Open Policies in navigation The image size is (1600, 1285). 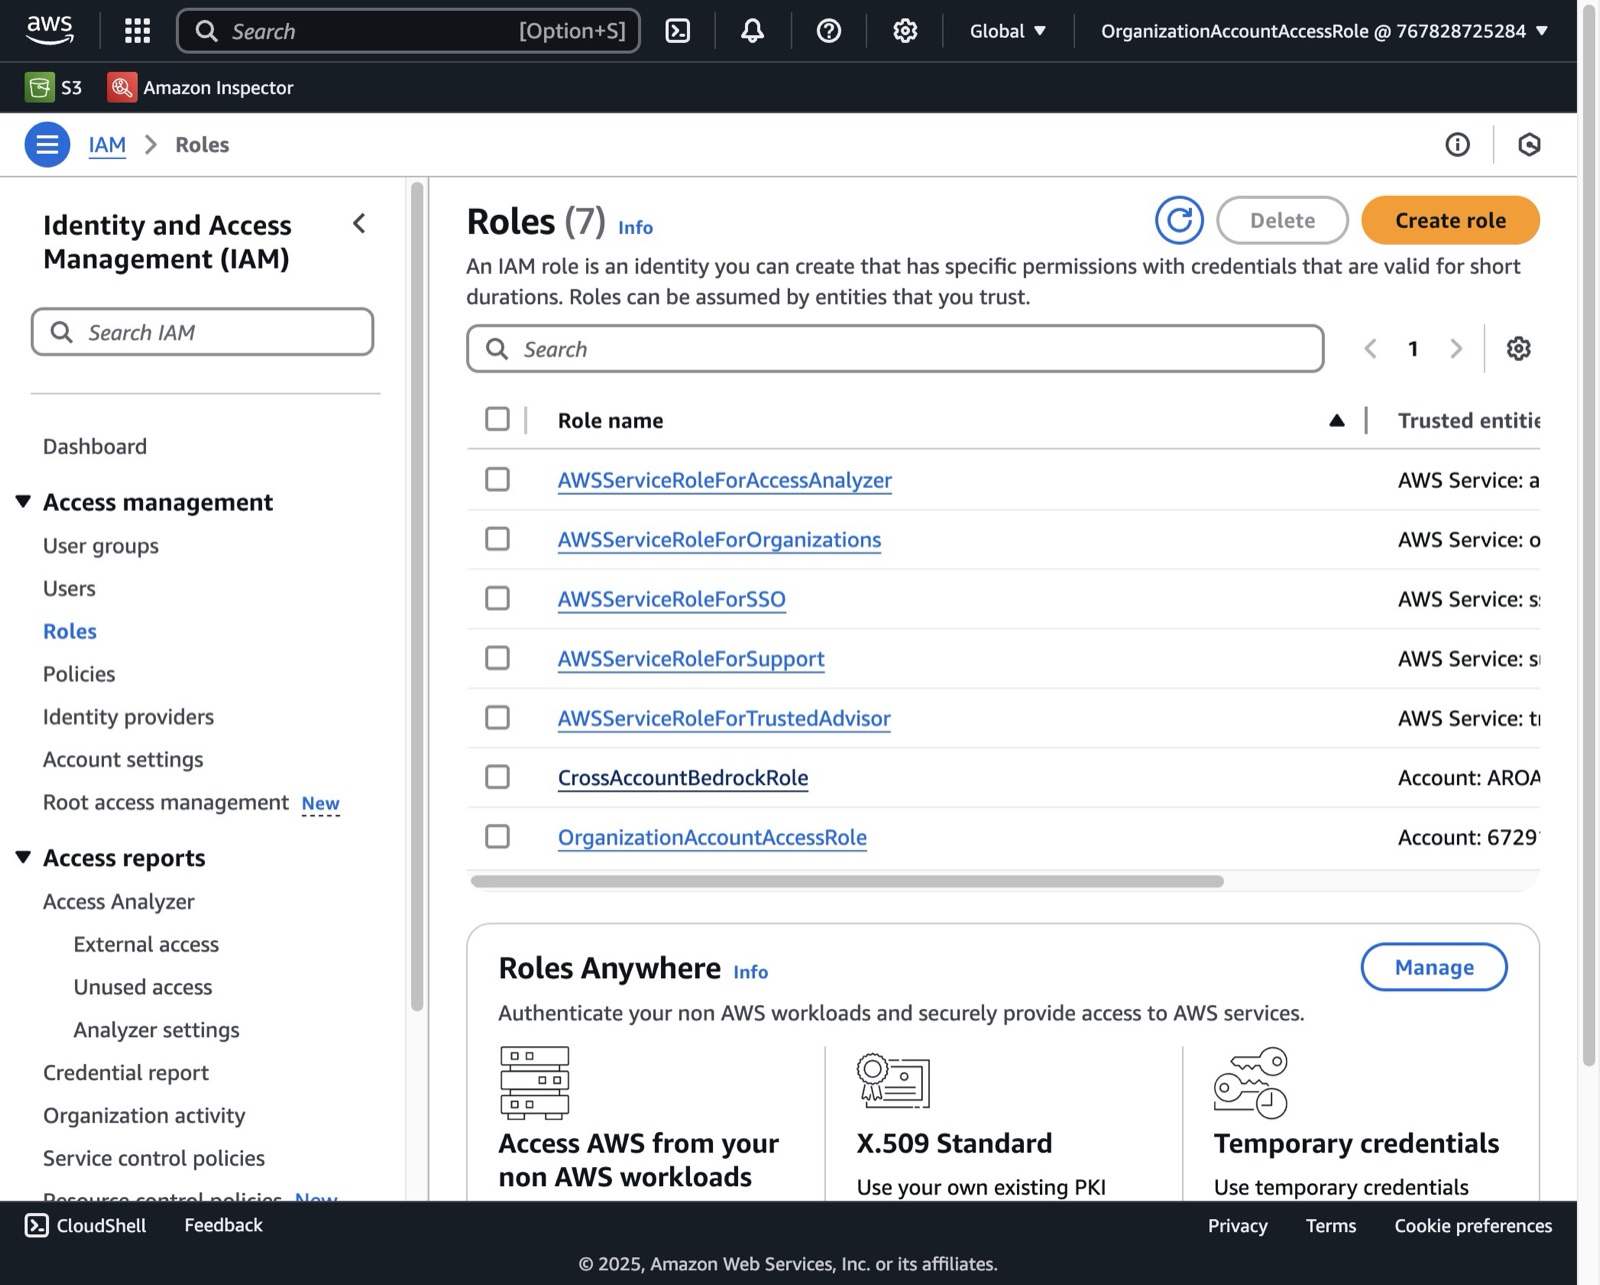pyautogui.click(x=79, y=674)
